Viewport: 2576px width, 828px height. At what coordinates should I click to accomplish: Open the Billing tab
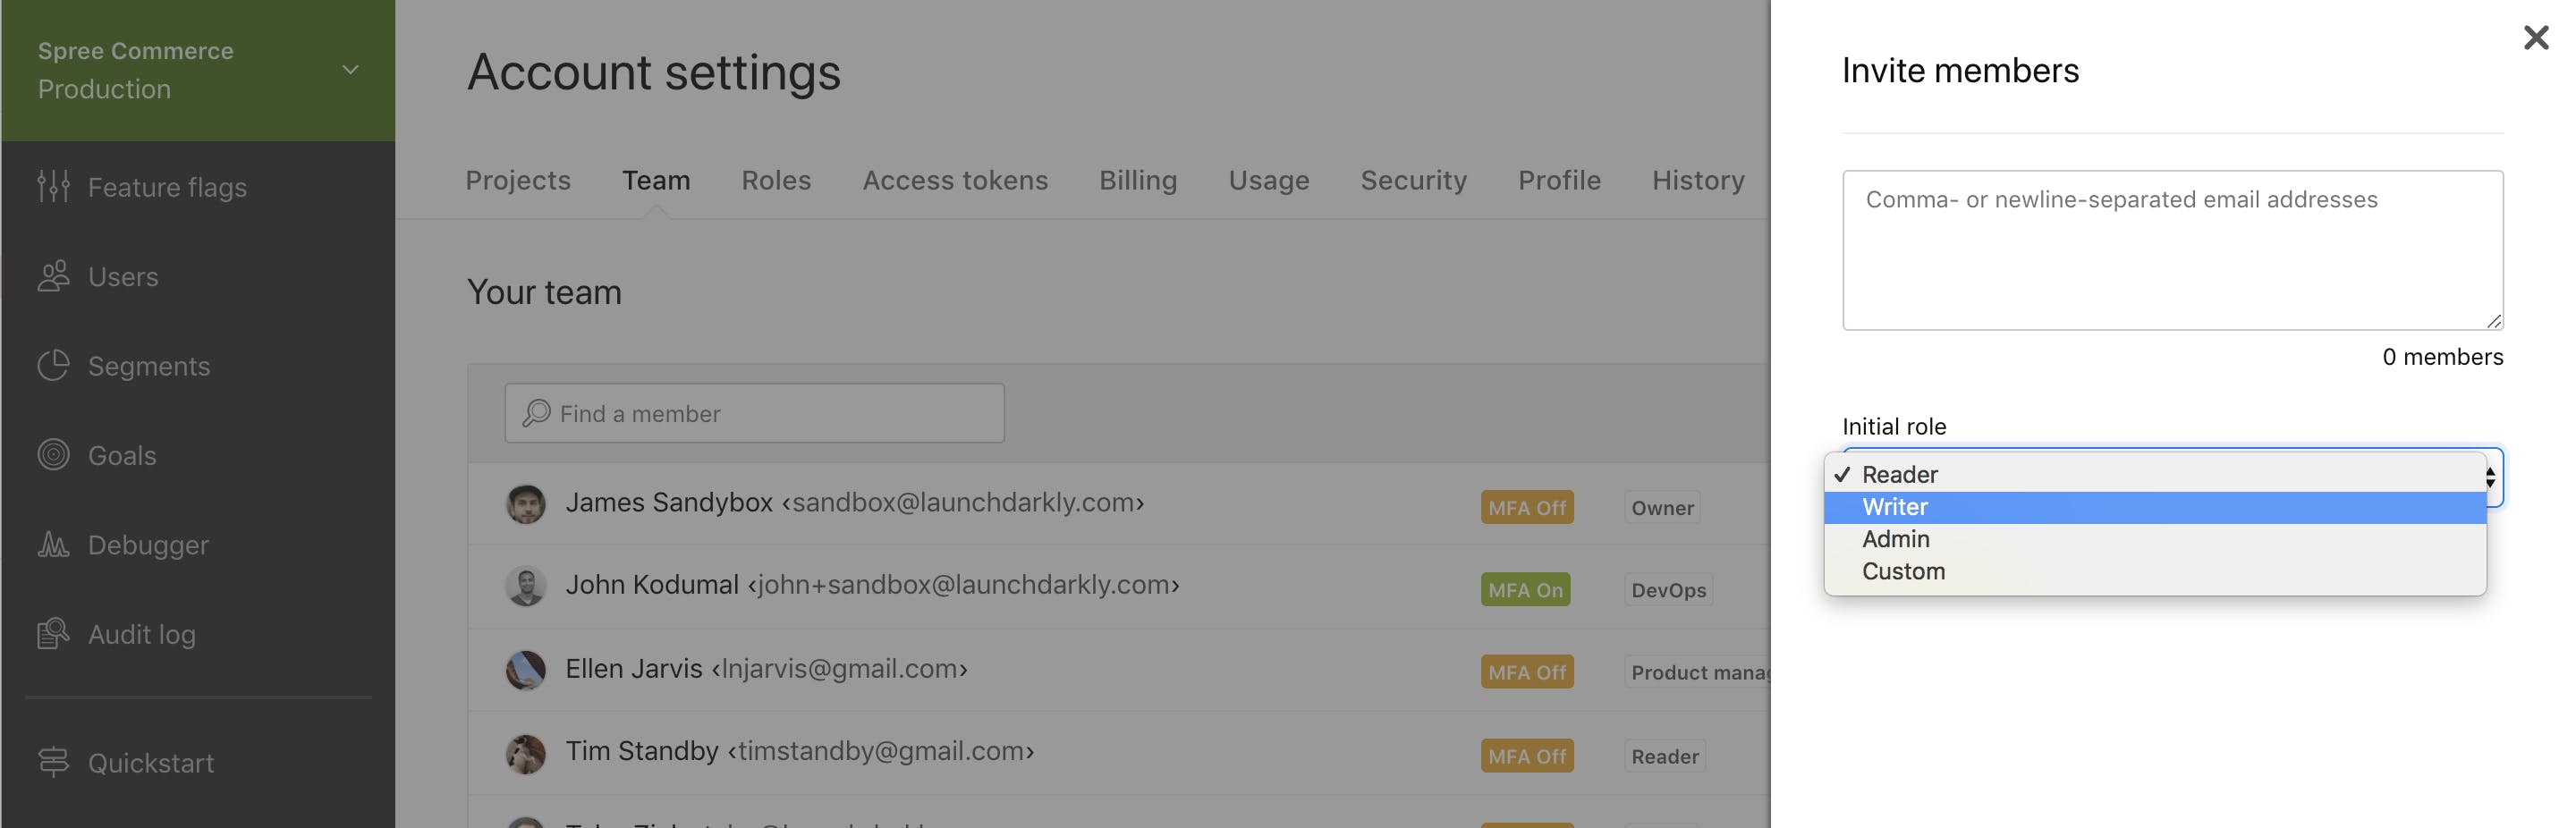pos(1138,180)
